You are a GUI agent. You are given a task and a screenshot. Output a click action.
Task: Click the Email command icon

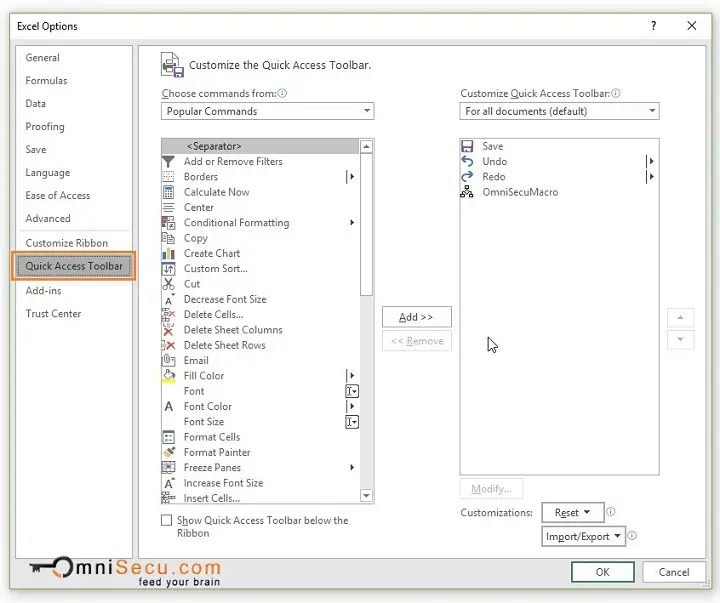point(169,361)
